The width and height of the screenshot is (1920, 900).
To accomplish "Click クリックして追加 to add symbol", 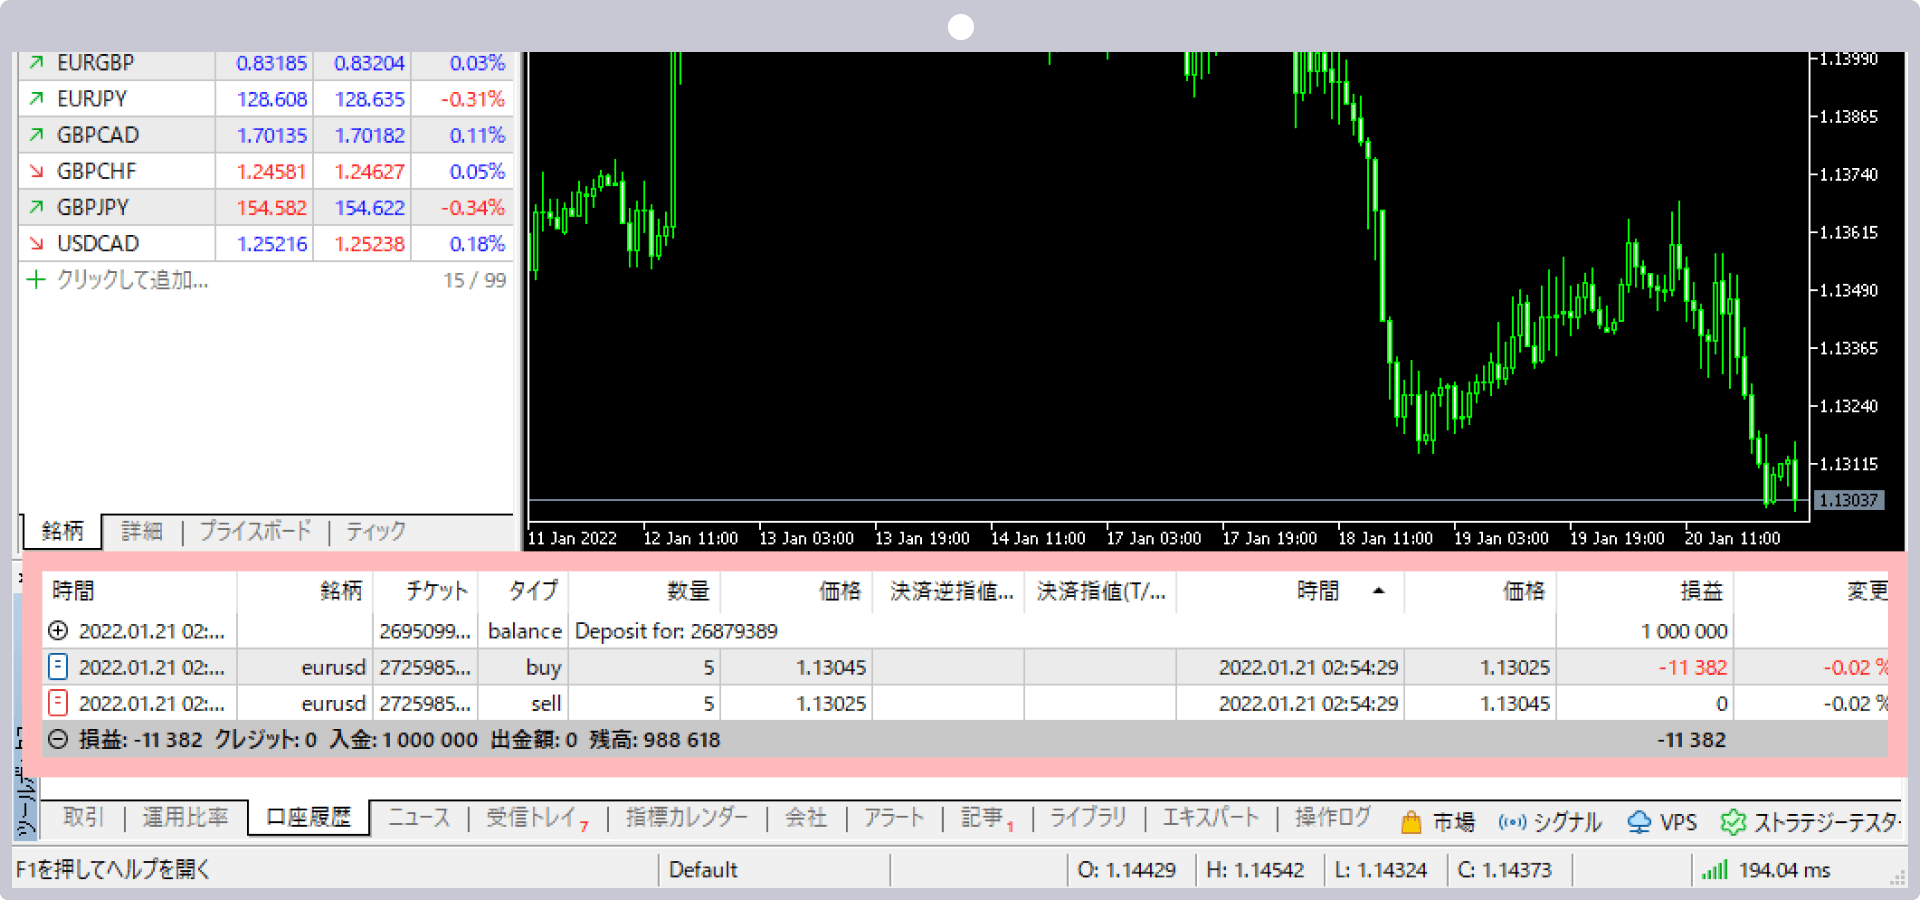I will coord(133,280).
